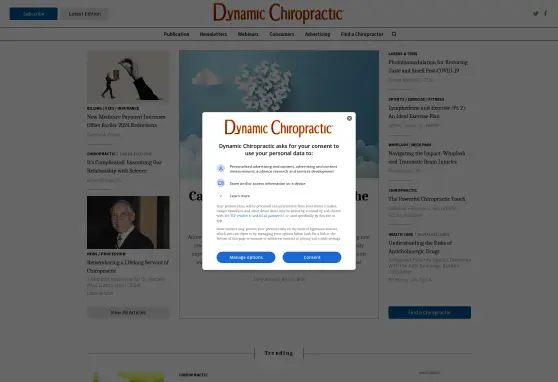Open The Powerful Chiropractic Touch article link
Screen dimensions: 558x382
tap(427, 199)
